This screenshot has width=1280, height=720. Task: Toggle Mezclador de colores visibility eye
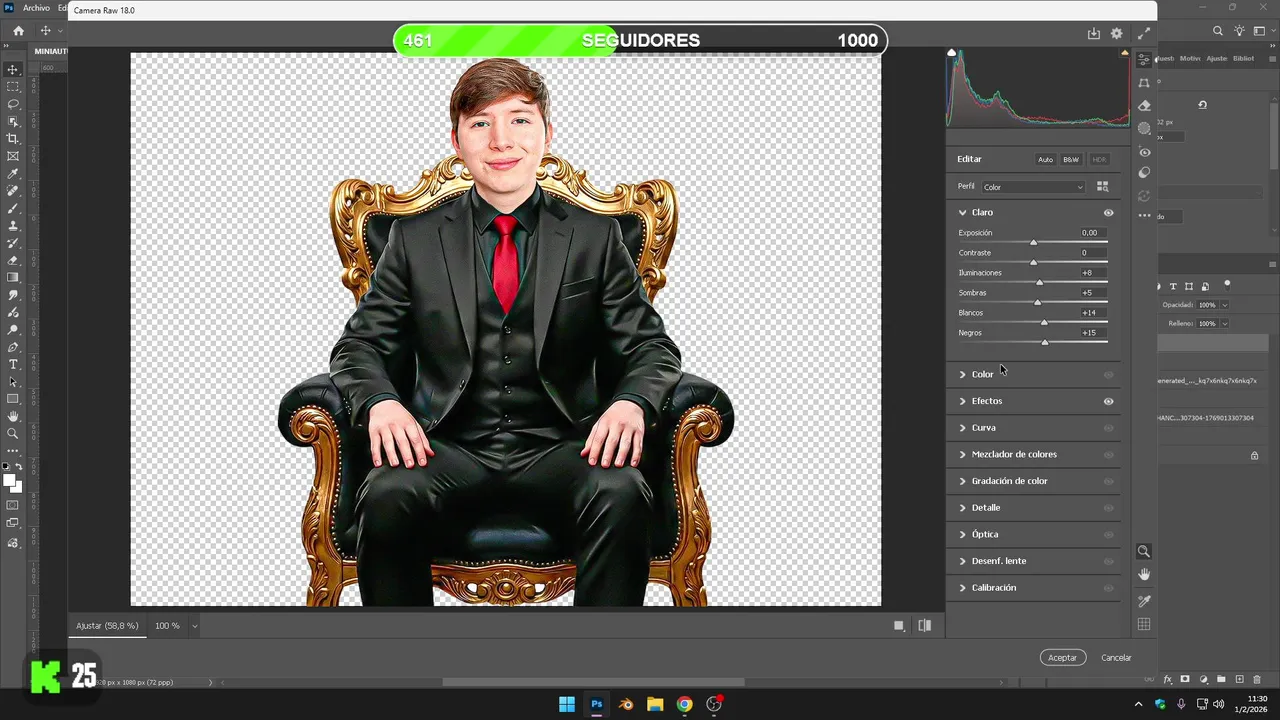[x=1108, y=454]
